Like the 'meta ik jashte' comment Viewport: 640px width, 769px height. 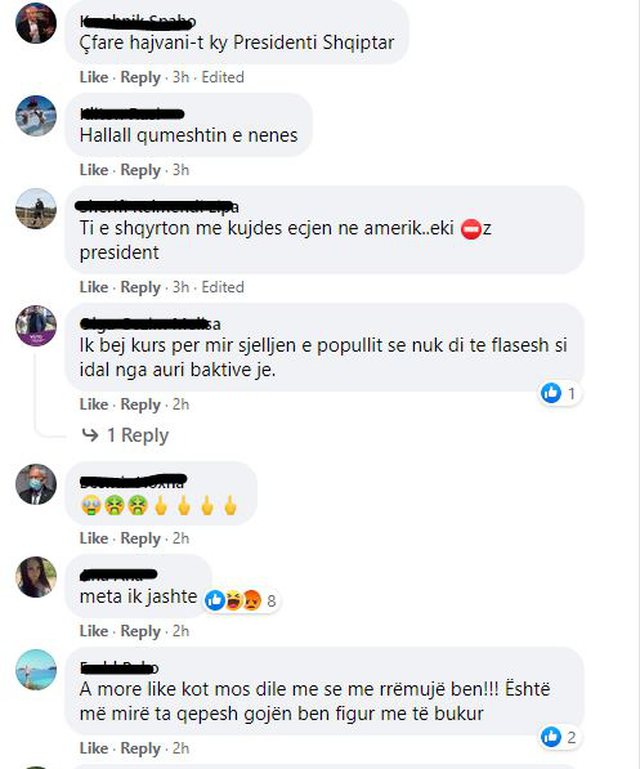(94, 631)
